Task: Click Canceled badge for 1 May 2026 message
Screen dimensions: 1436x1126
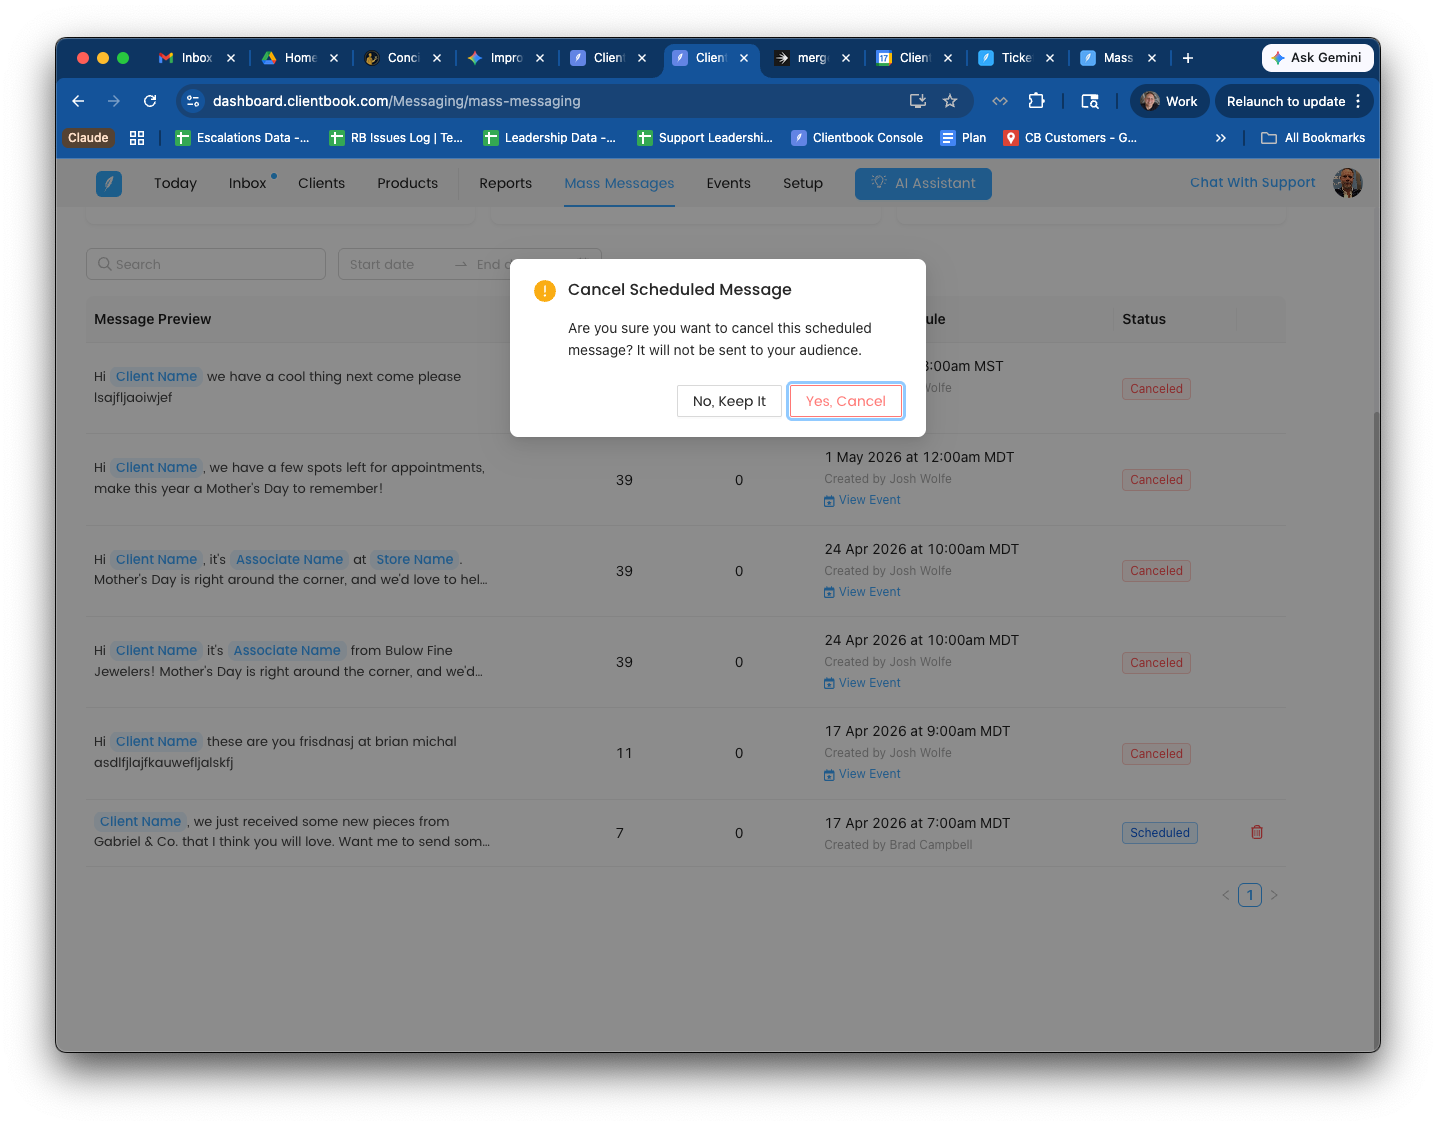Action: (x=1156, y=480)
